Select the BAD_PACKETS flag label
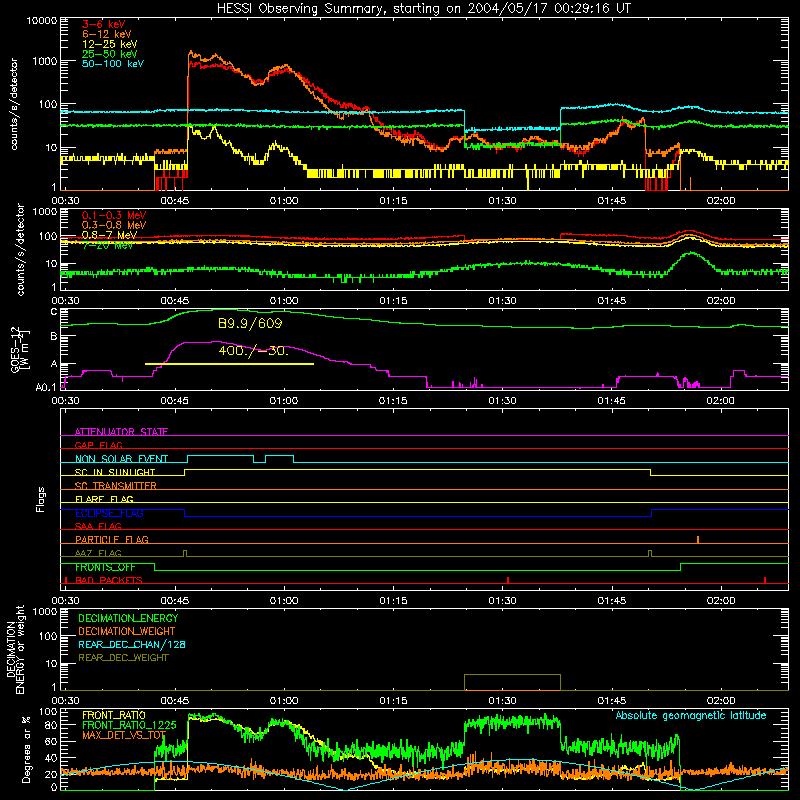The height and width of the screenshot is (800, 800). (x=109, y=580)
